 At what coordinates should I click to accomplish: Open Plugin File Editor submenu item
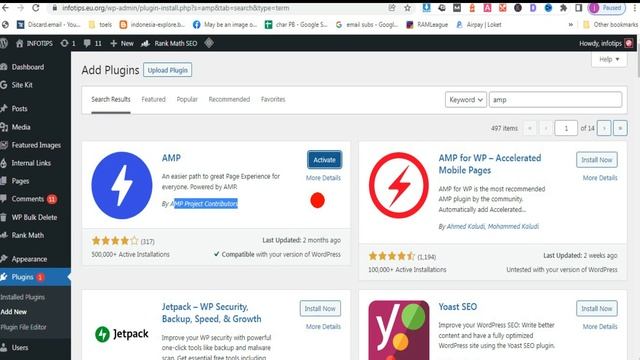pyautogui.click(x=23, y=327)
